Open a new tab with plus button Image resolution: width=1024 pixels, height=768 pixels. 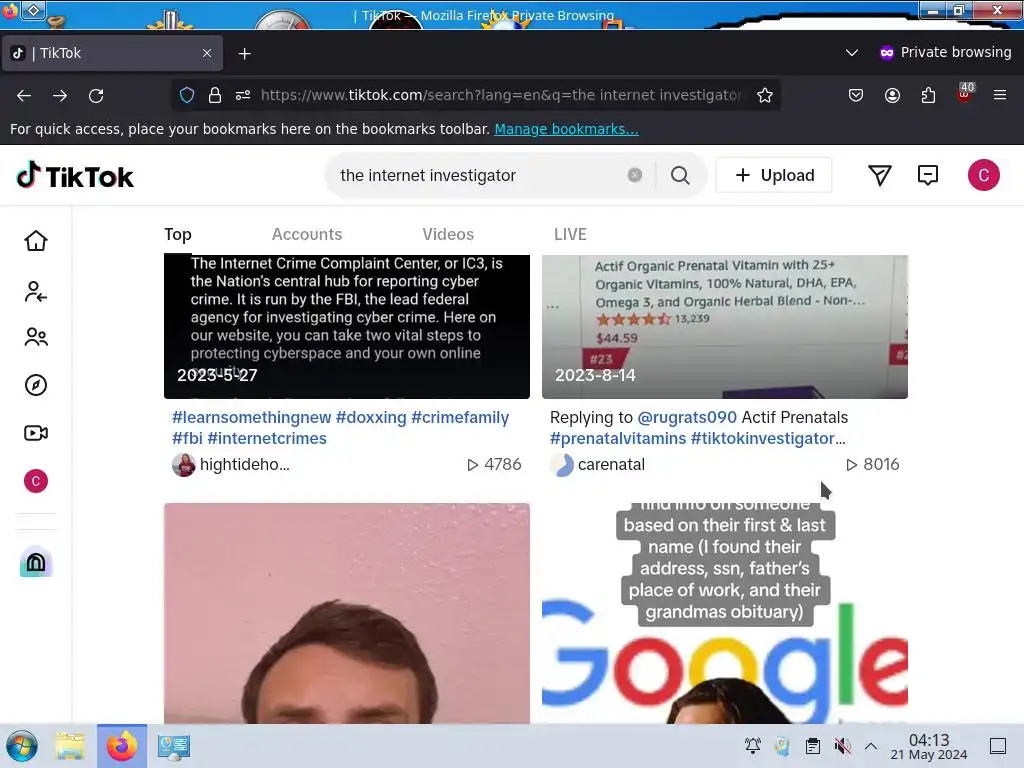(245, 54)
